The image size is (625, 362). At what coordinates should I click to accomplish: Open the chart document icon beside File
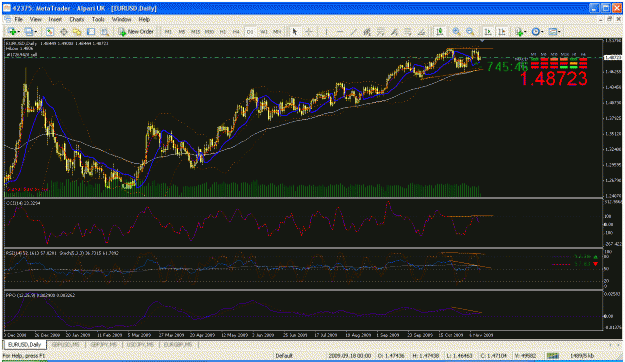click(7, 19)
